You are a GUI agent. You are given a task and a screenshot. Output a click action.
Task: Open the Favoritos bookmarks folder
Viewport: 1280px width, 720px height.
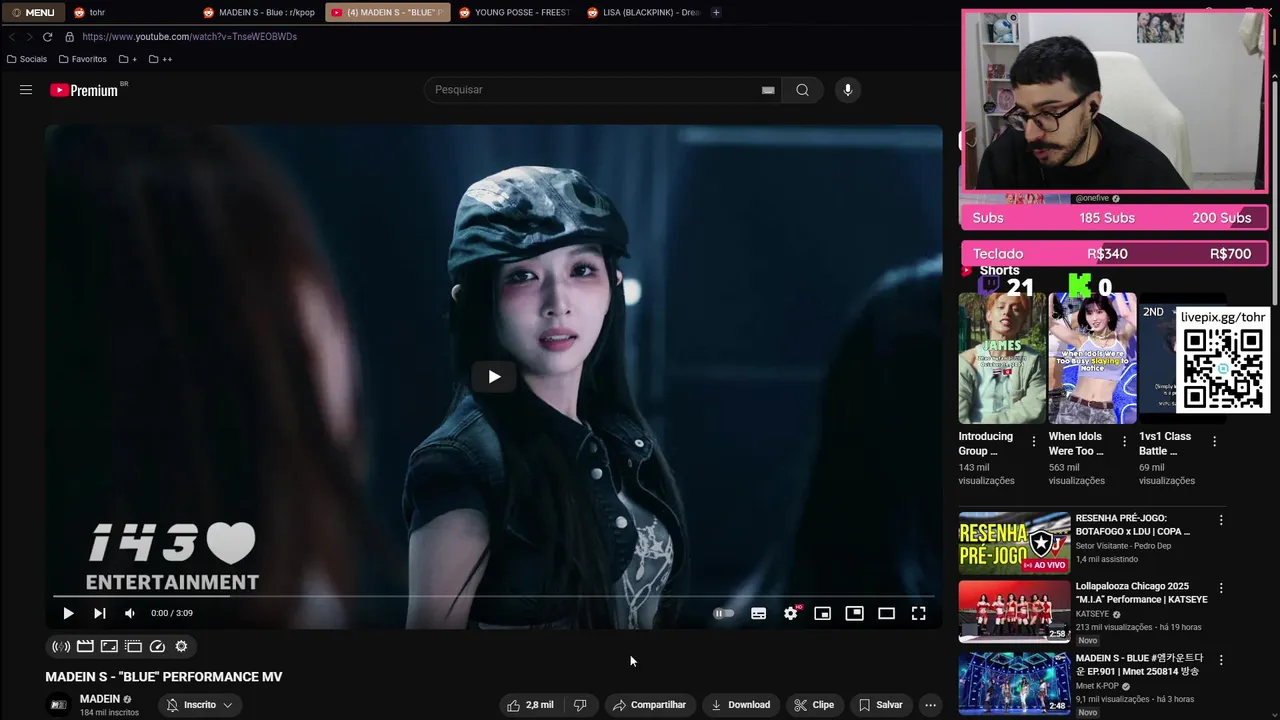83,59
